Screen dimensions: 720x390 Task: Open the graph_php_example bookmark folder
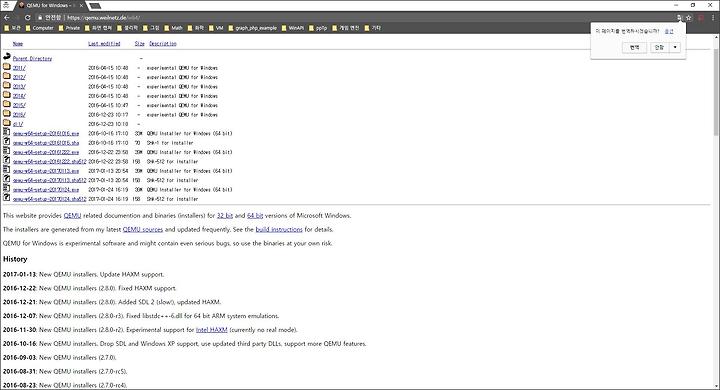252,28
